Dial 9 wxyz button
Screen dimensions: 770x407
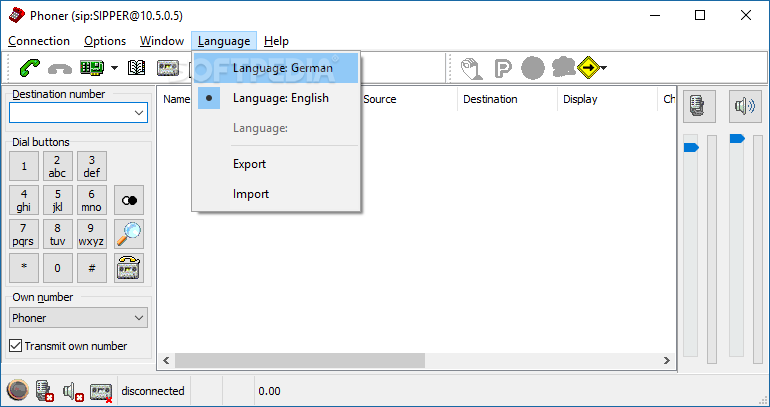pyautogui.click(x=91, y=234)
